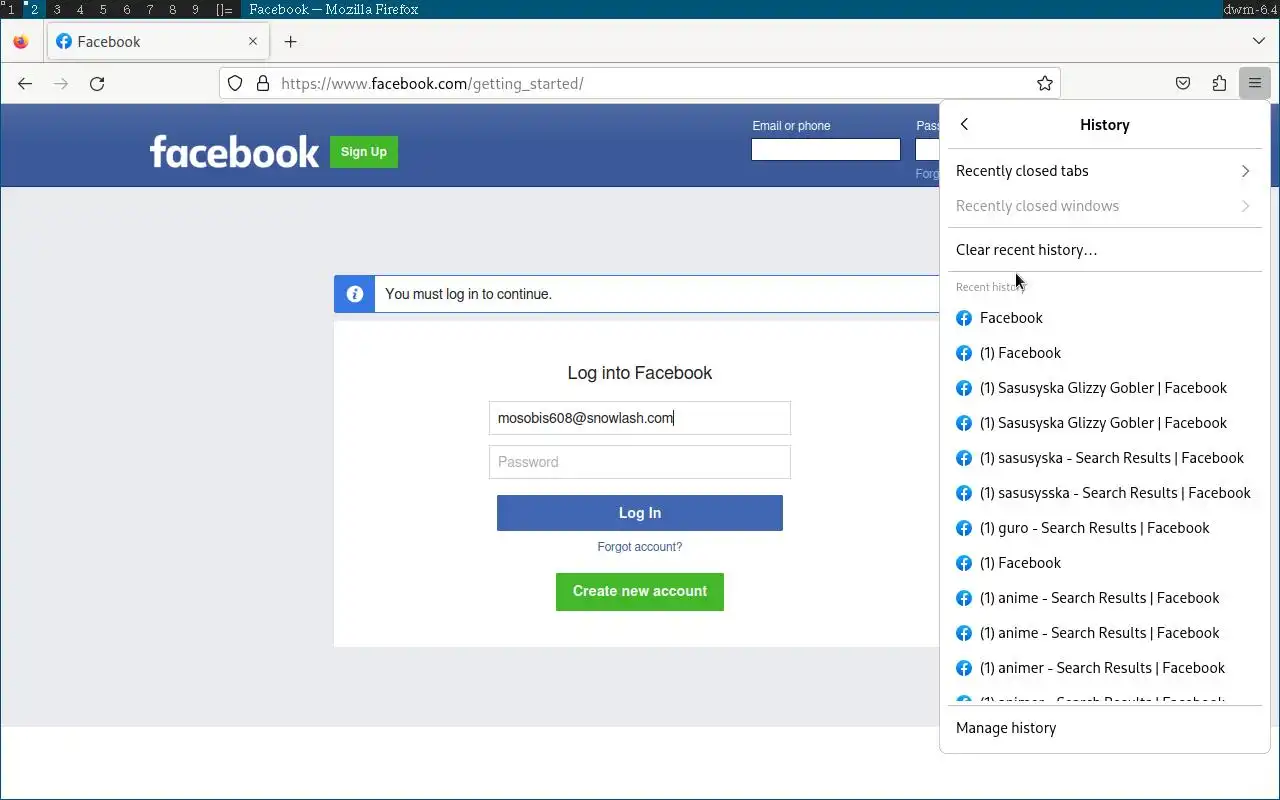
Task: Focus the Password field in login form
Action: pos(640,462)
